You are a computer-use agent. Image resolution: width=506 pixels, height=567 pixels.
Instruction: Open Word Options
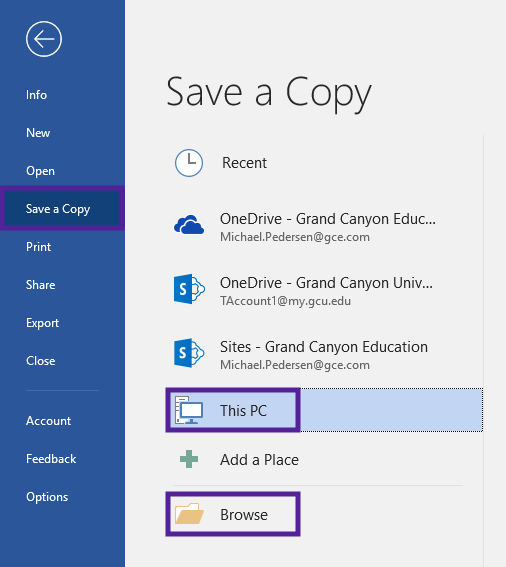pos(47,497)
